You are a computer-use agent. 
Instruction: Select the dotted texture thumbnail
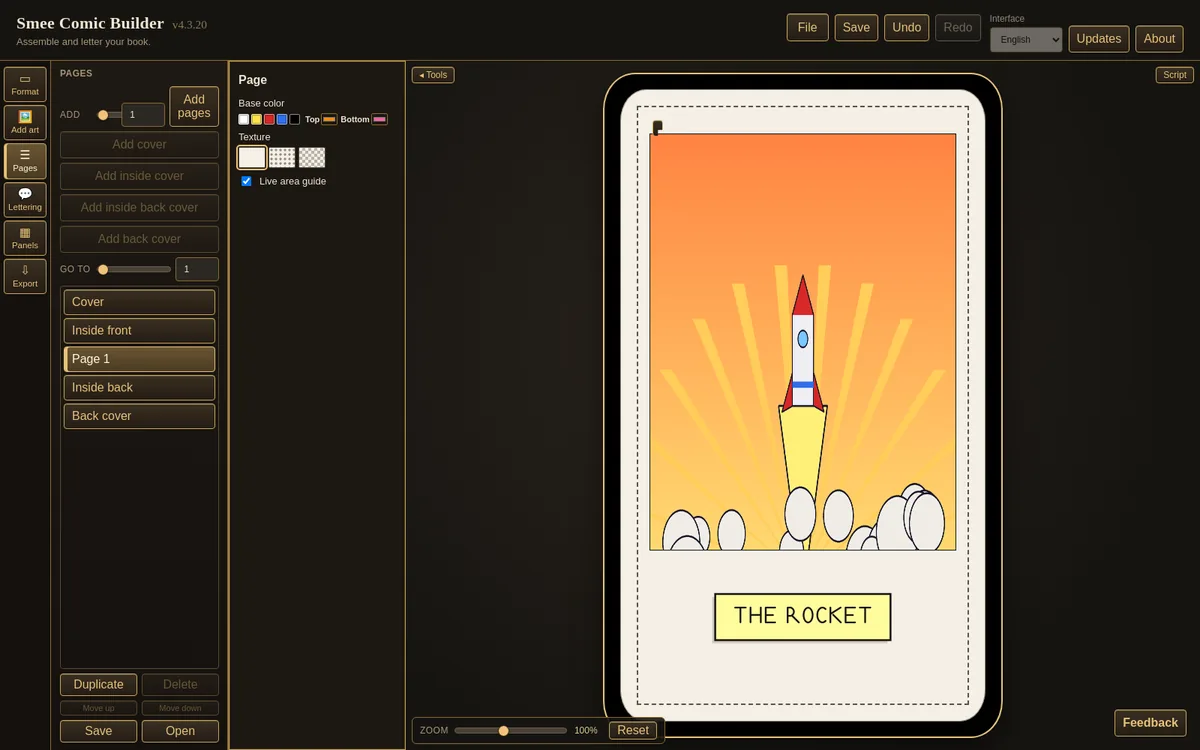pyautogui.click(x=282, y=157)
